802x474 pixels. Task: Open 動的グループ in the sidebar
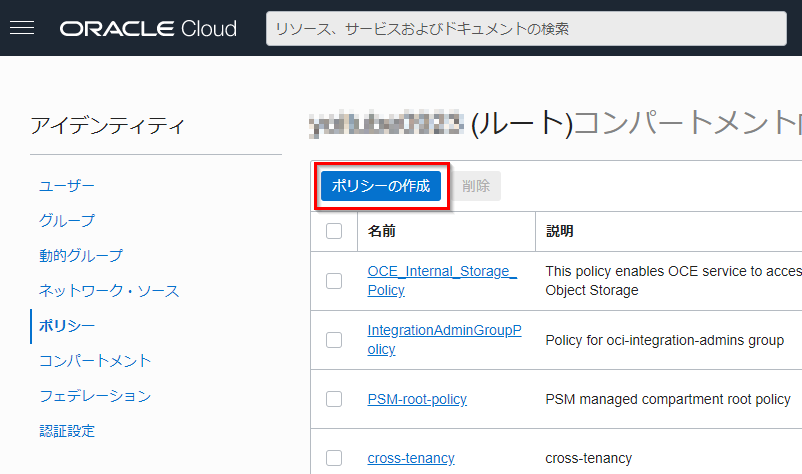tap(81, 256)
